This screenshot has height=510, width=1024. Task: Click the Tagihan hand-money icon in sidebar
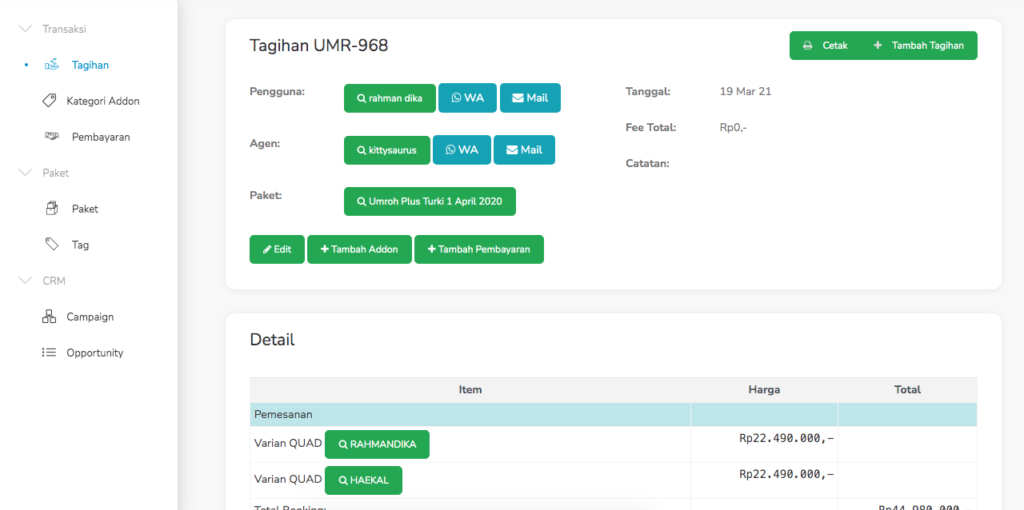(x=53, y=65)
